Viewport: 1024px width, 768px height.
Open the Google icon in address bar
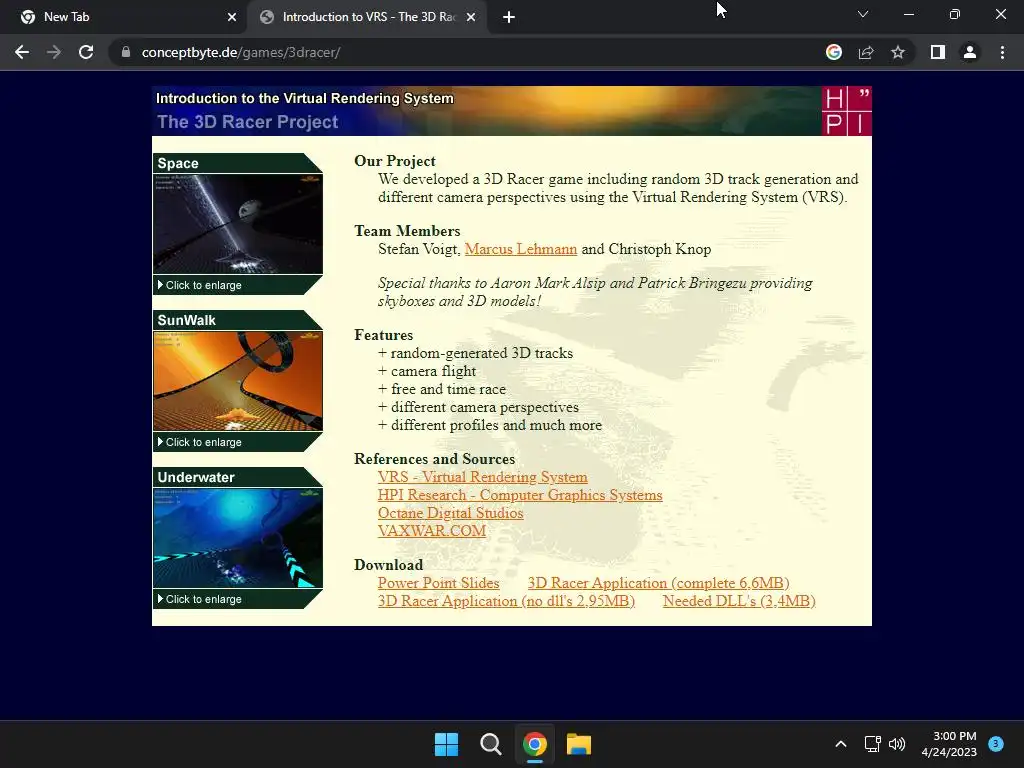pyautogui.click(x=834, y=52)
